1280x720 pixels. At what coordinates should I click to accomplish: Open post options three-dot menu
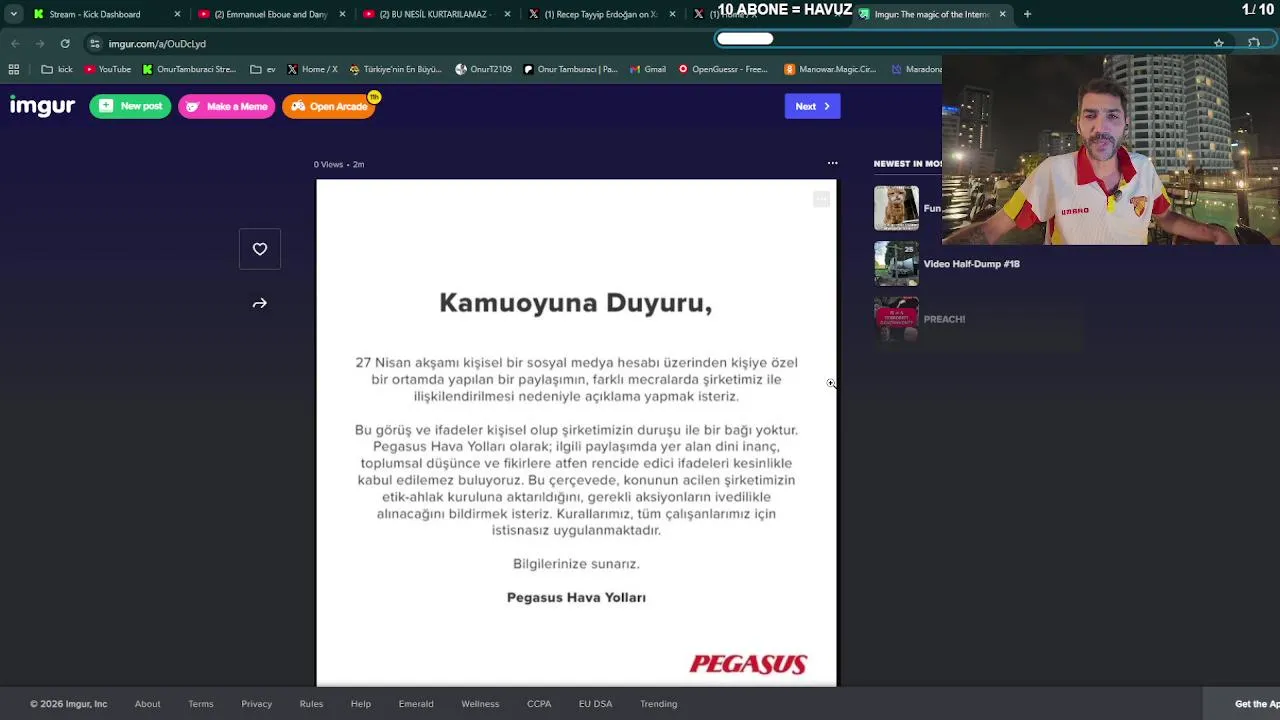[x=832, y=163]
